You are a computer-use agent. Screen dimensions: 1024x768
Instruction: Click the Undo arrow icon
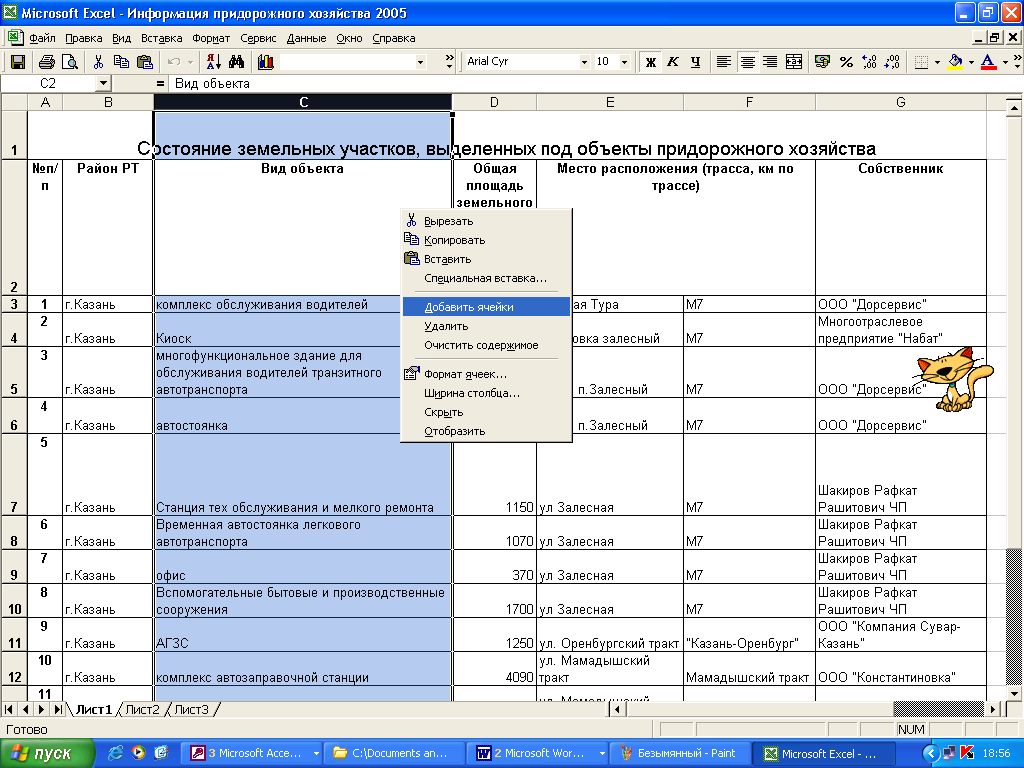tap(174, 62)
